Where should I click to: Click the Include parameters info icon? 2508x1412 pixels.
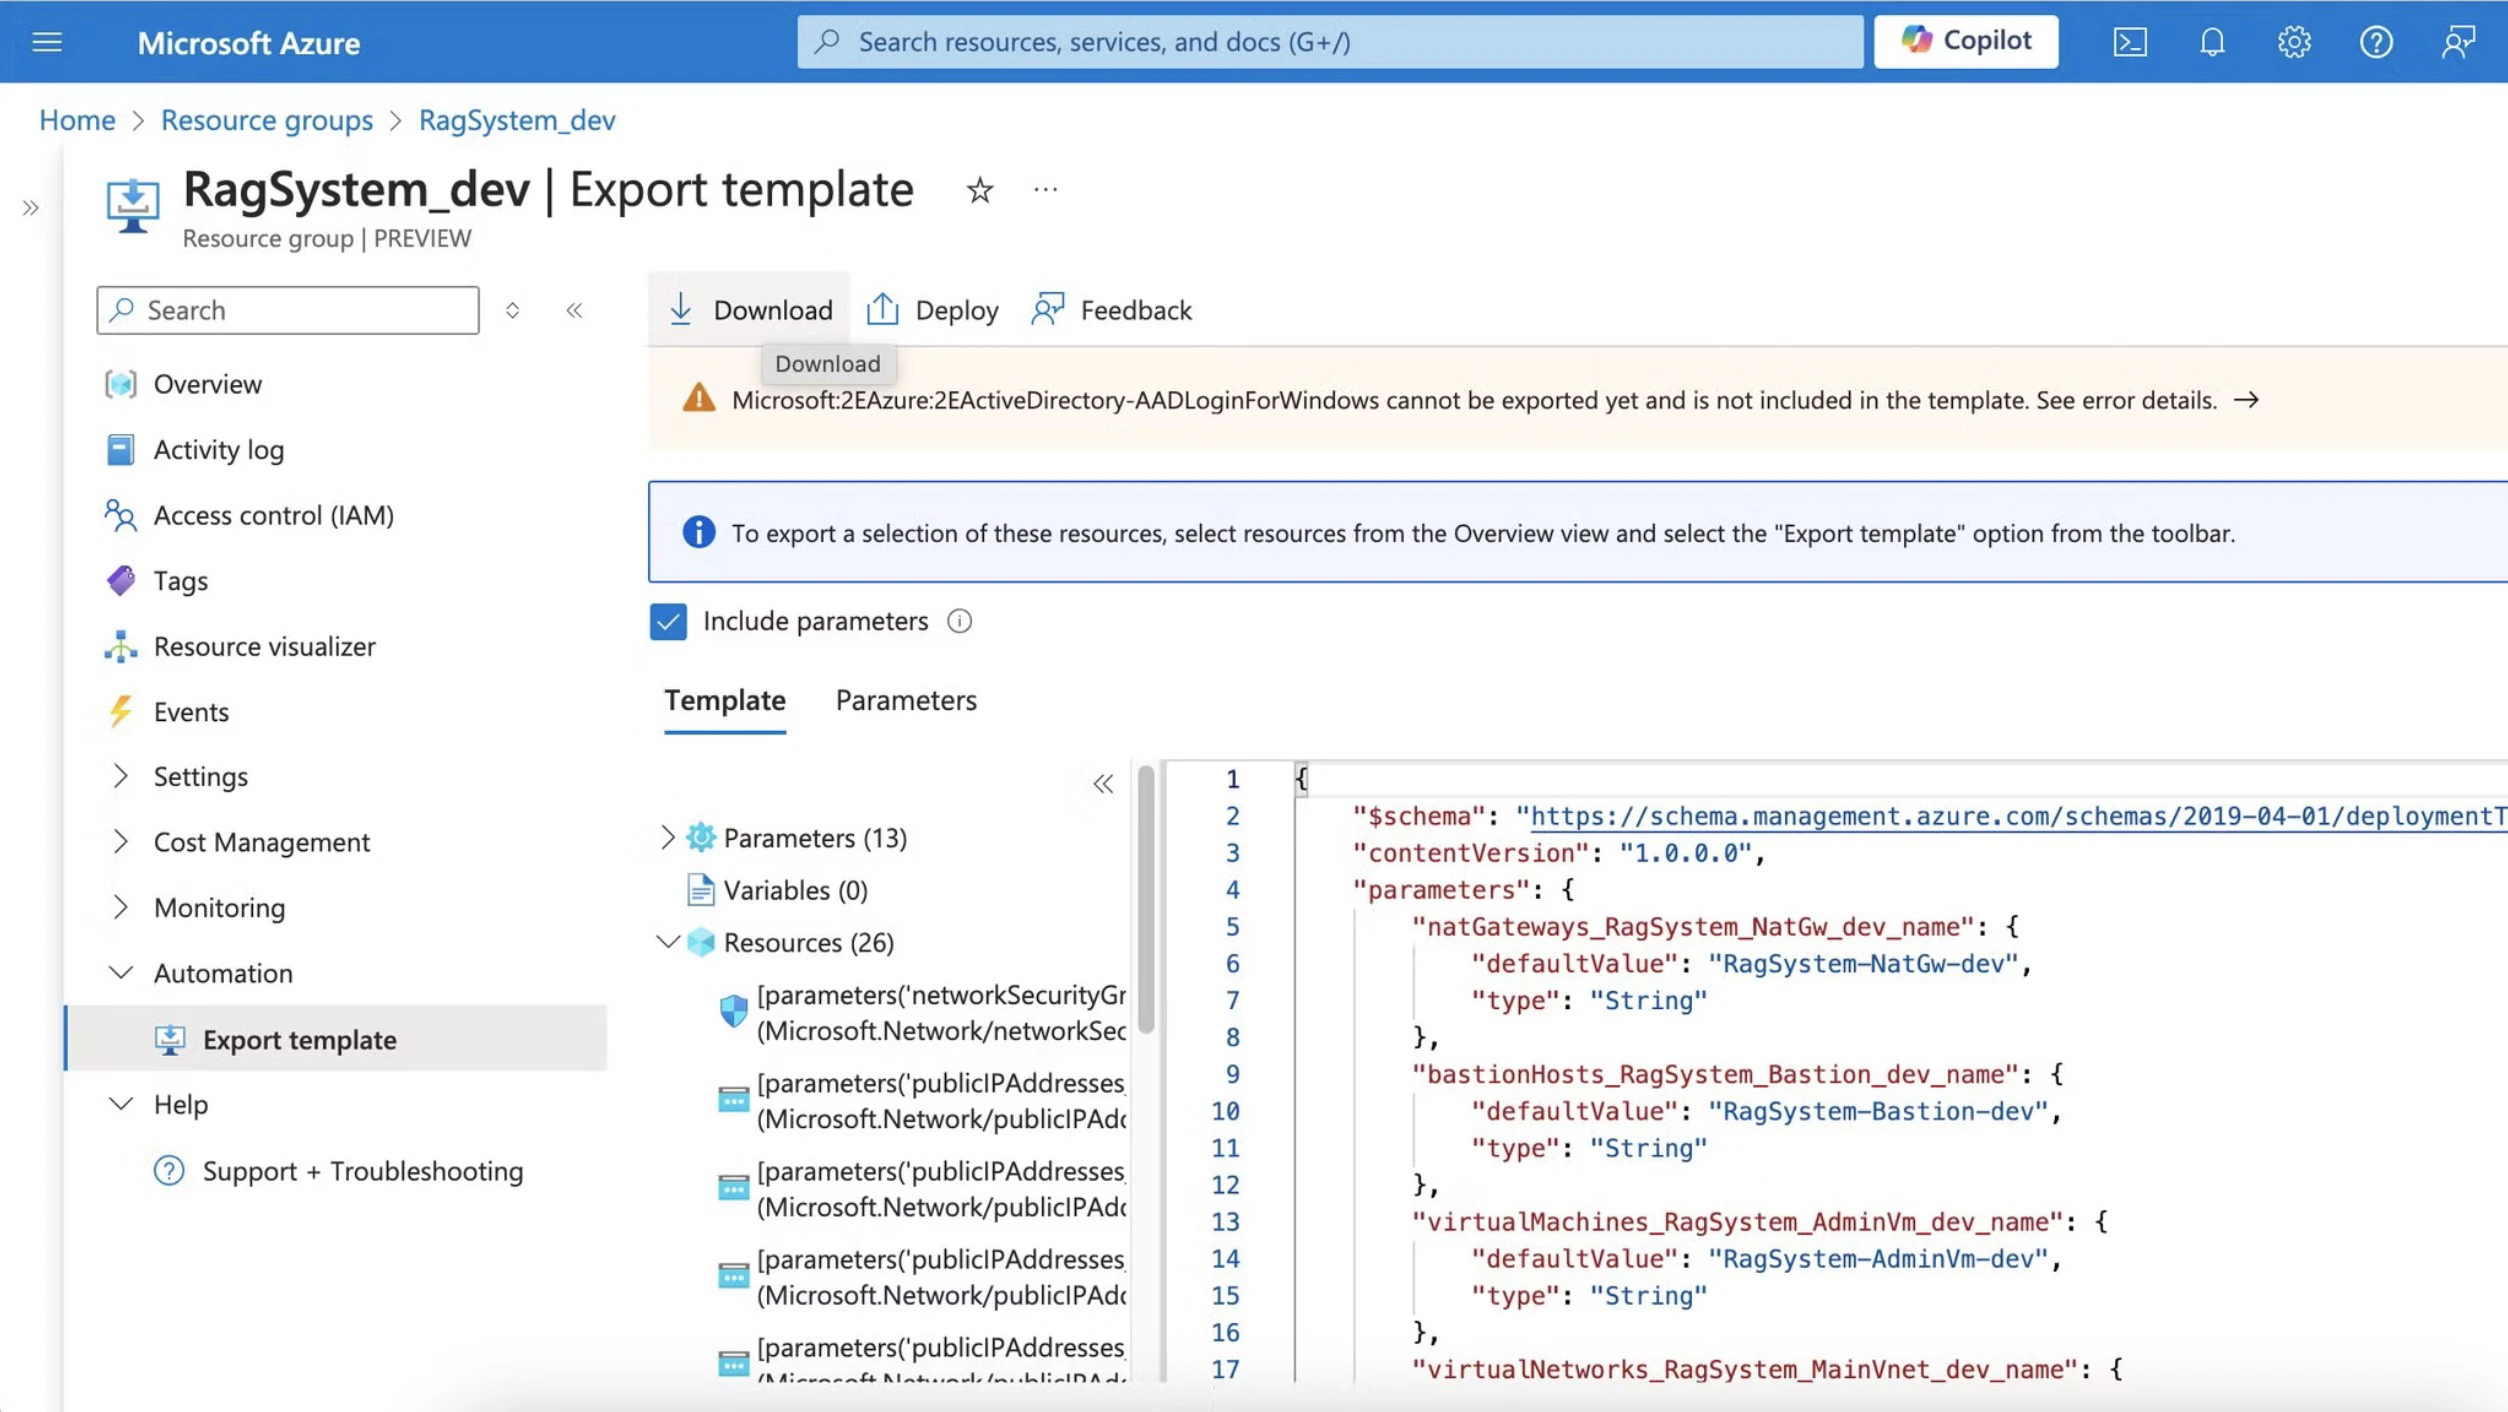[x=959, y=622]
